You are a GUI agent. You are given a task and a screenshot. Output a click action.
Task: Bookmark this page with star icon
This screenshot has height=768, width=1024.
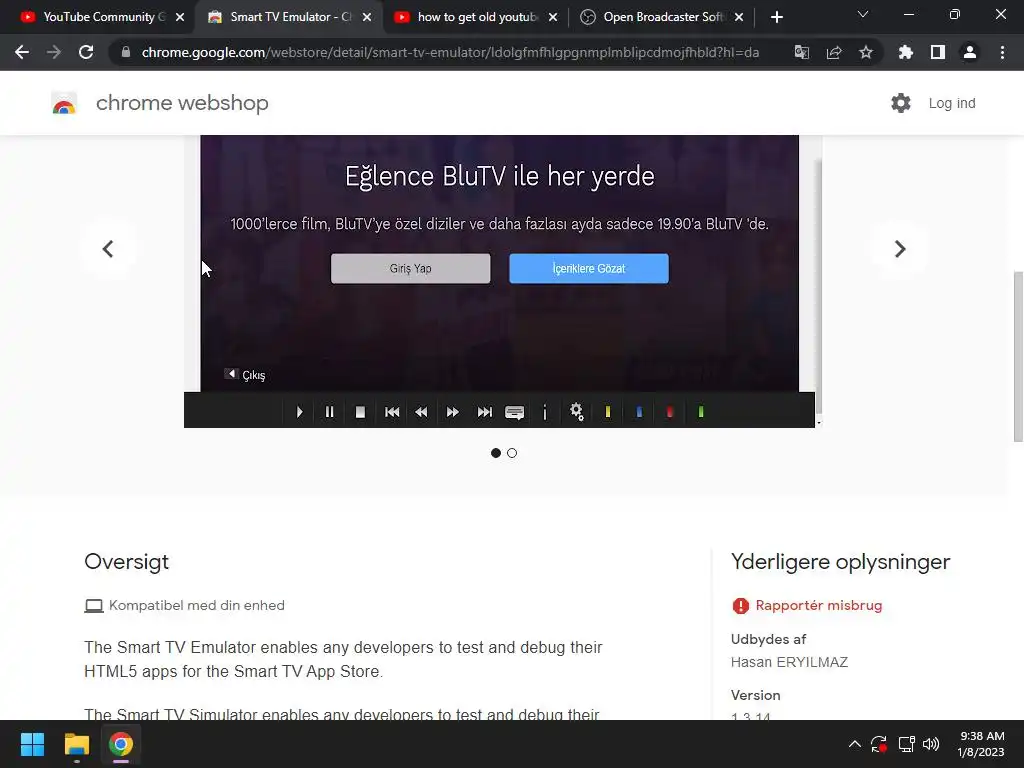(x=866, y=52)
